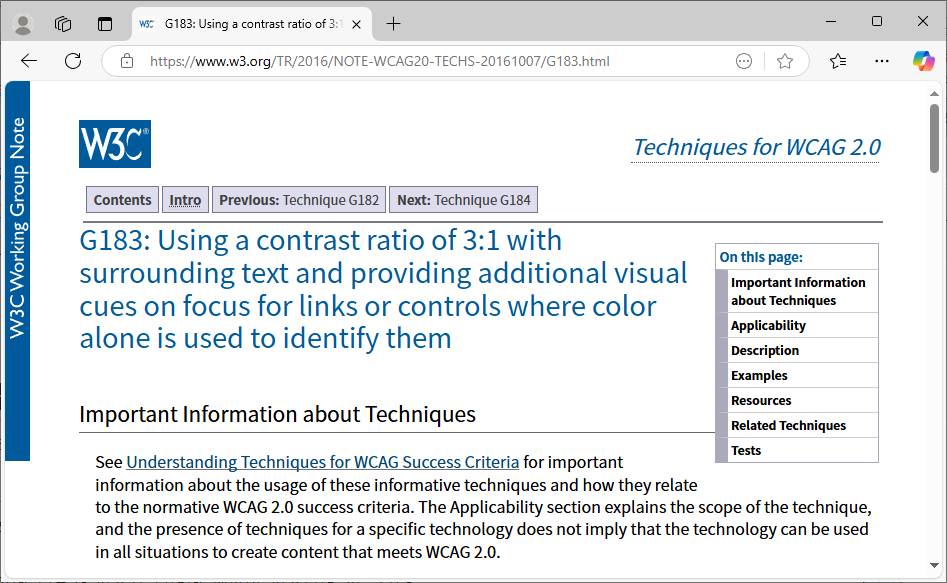Go back using the back arrow
Image resolution: width=947 pixels, height=583 pixels.
[29, 61]
